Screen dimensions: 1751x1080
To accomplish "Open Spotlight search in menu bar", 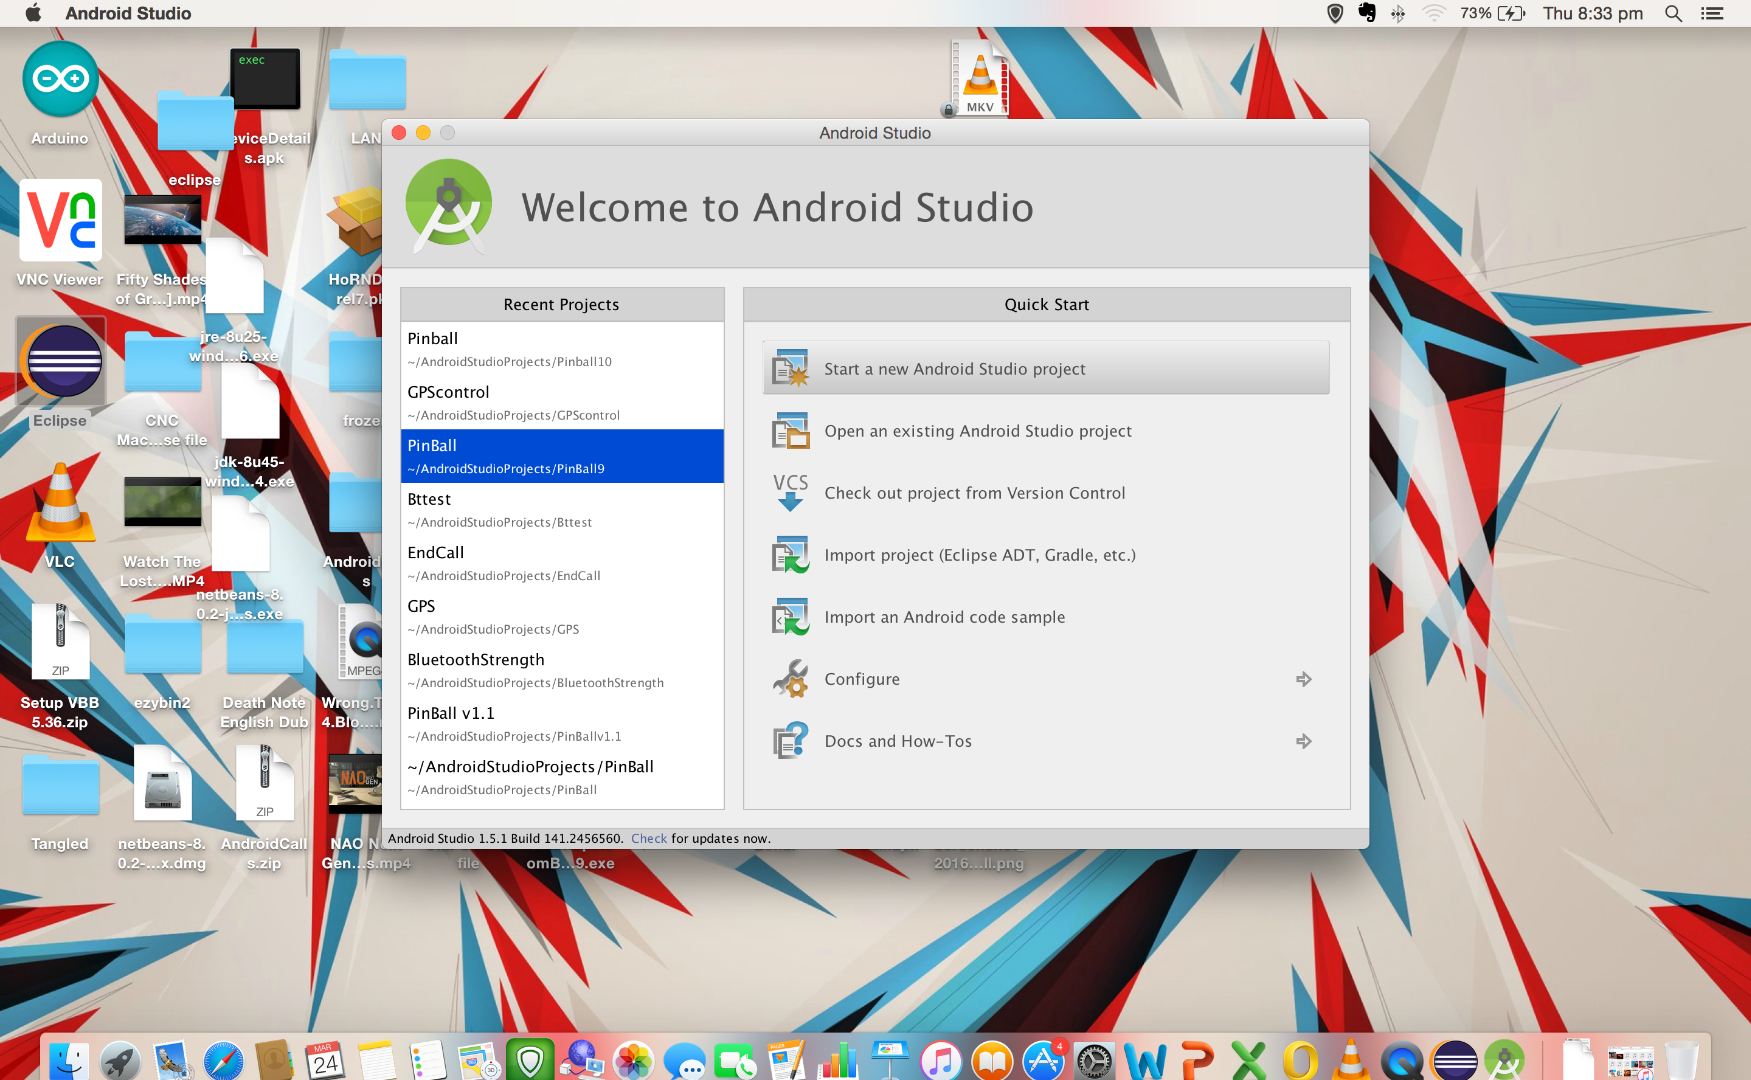I will (x=1673, y=13).
